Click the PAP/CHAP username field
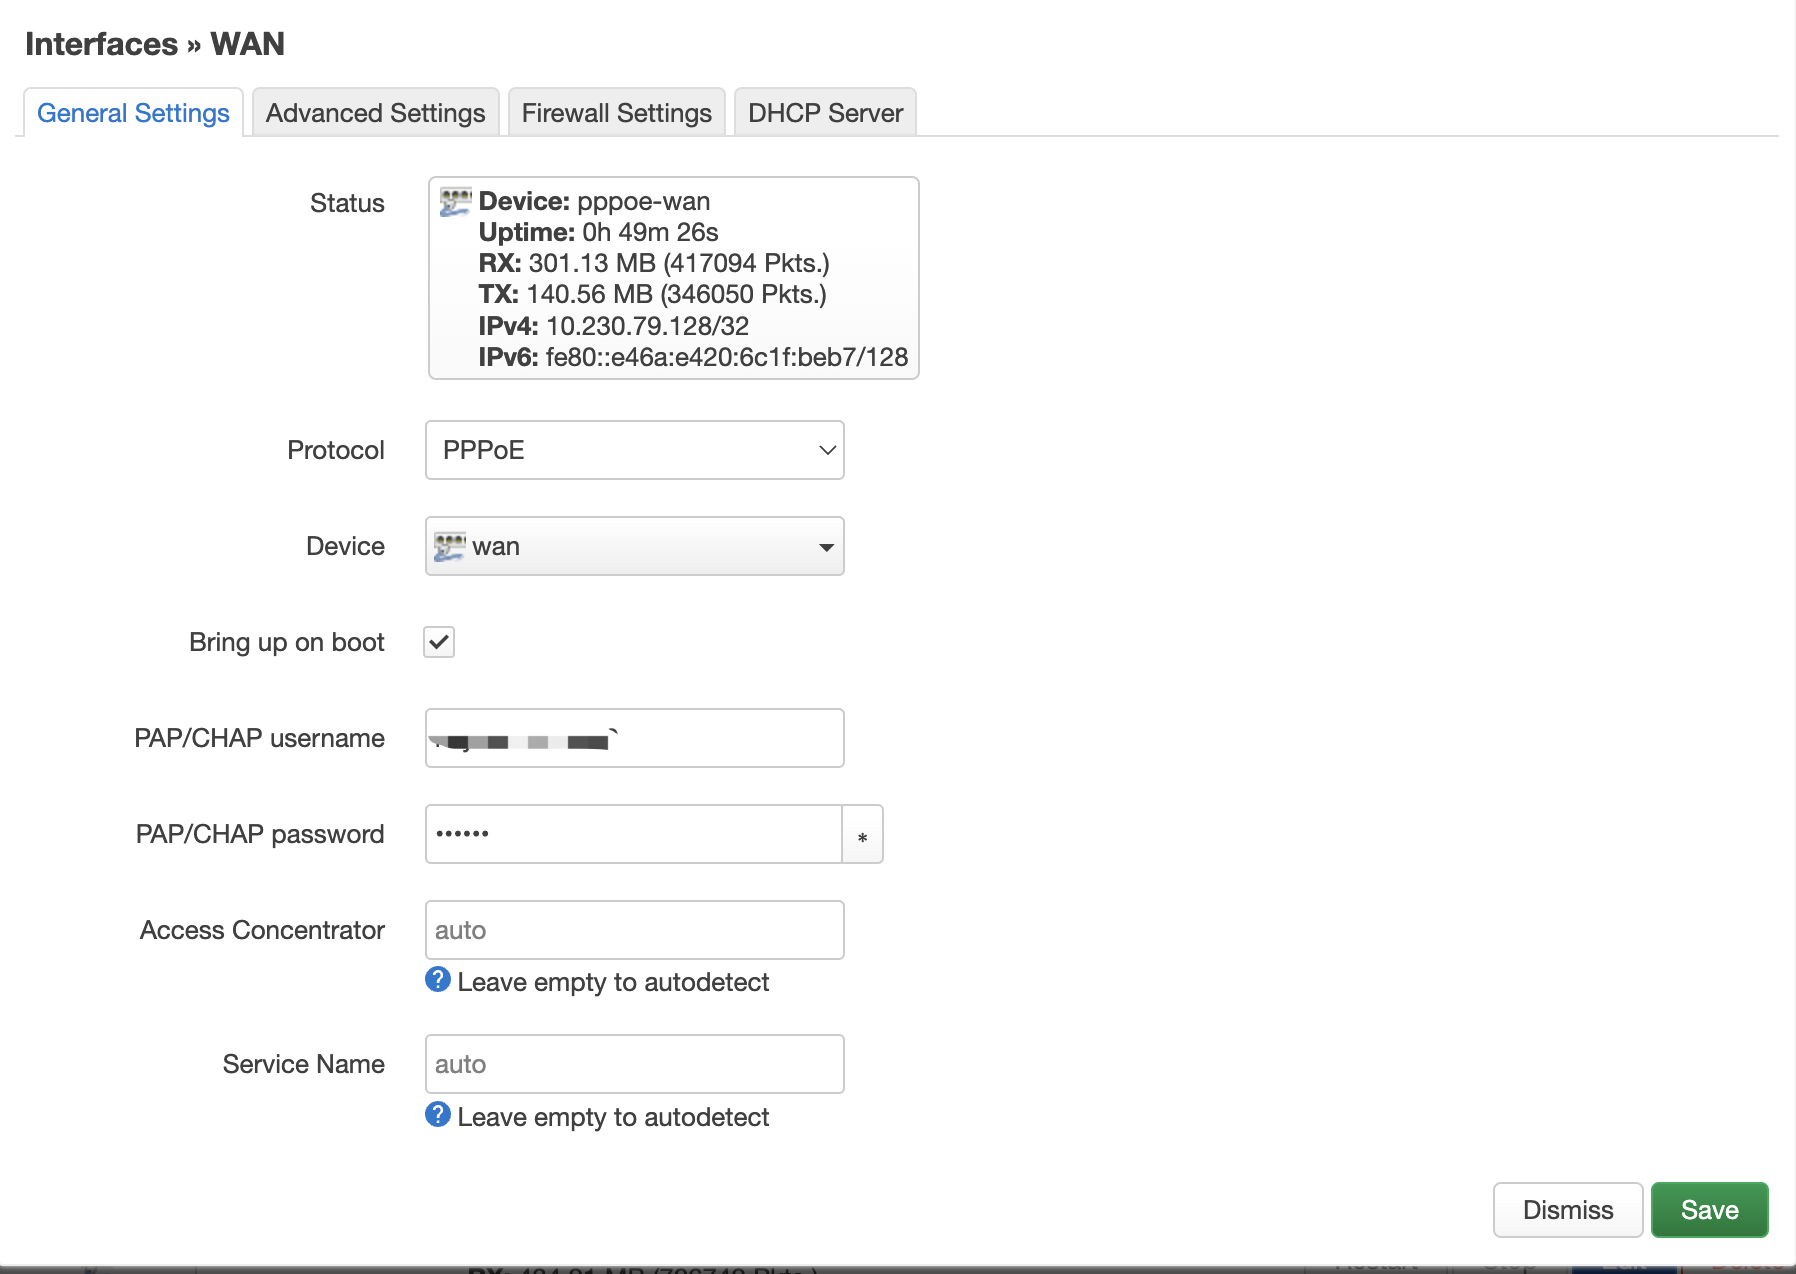The image size is (1796, 1274). pyautogui.click(x=634, y=737)
